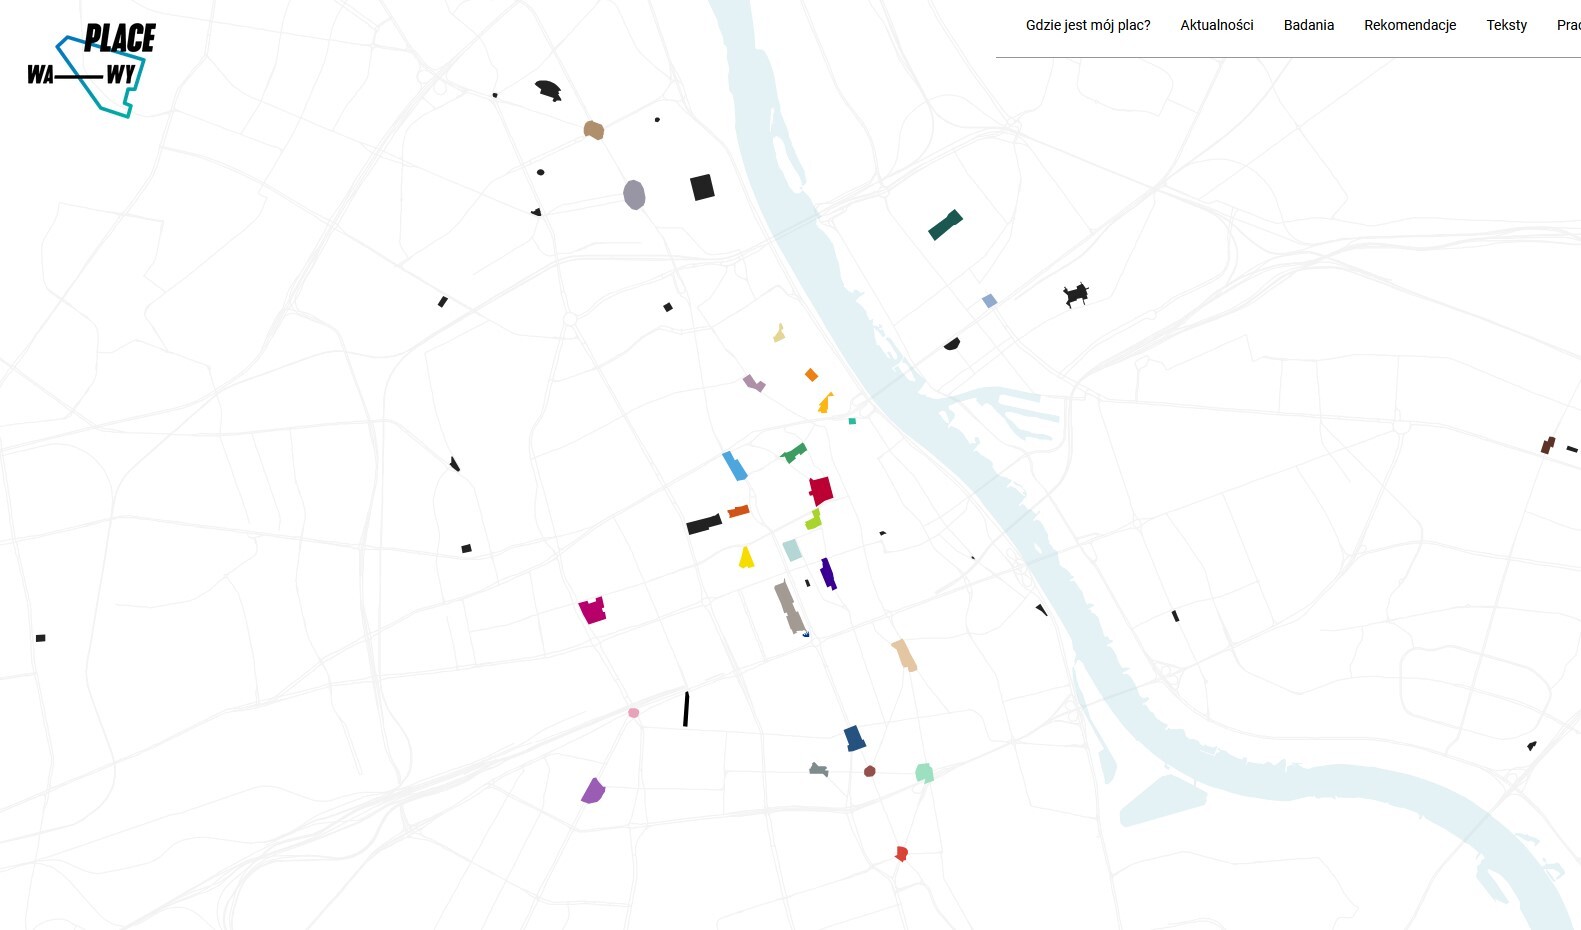Select the grey oval plaza shape
1581x930 pixels.
point(634,195)
